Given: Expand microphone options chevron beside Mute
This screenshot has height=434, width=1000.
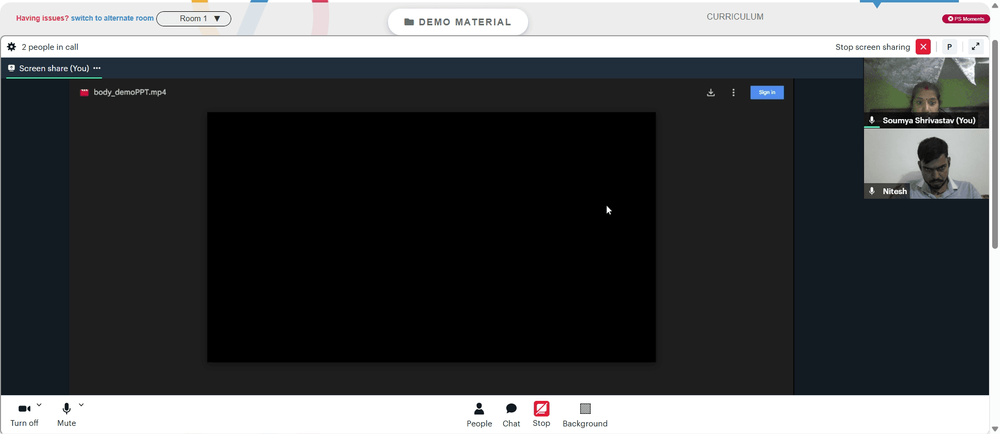Looking at the screenshot, I should tap(81, 405).
